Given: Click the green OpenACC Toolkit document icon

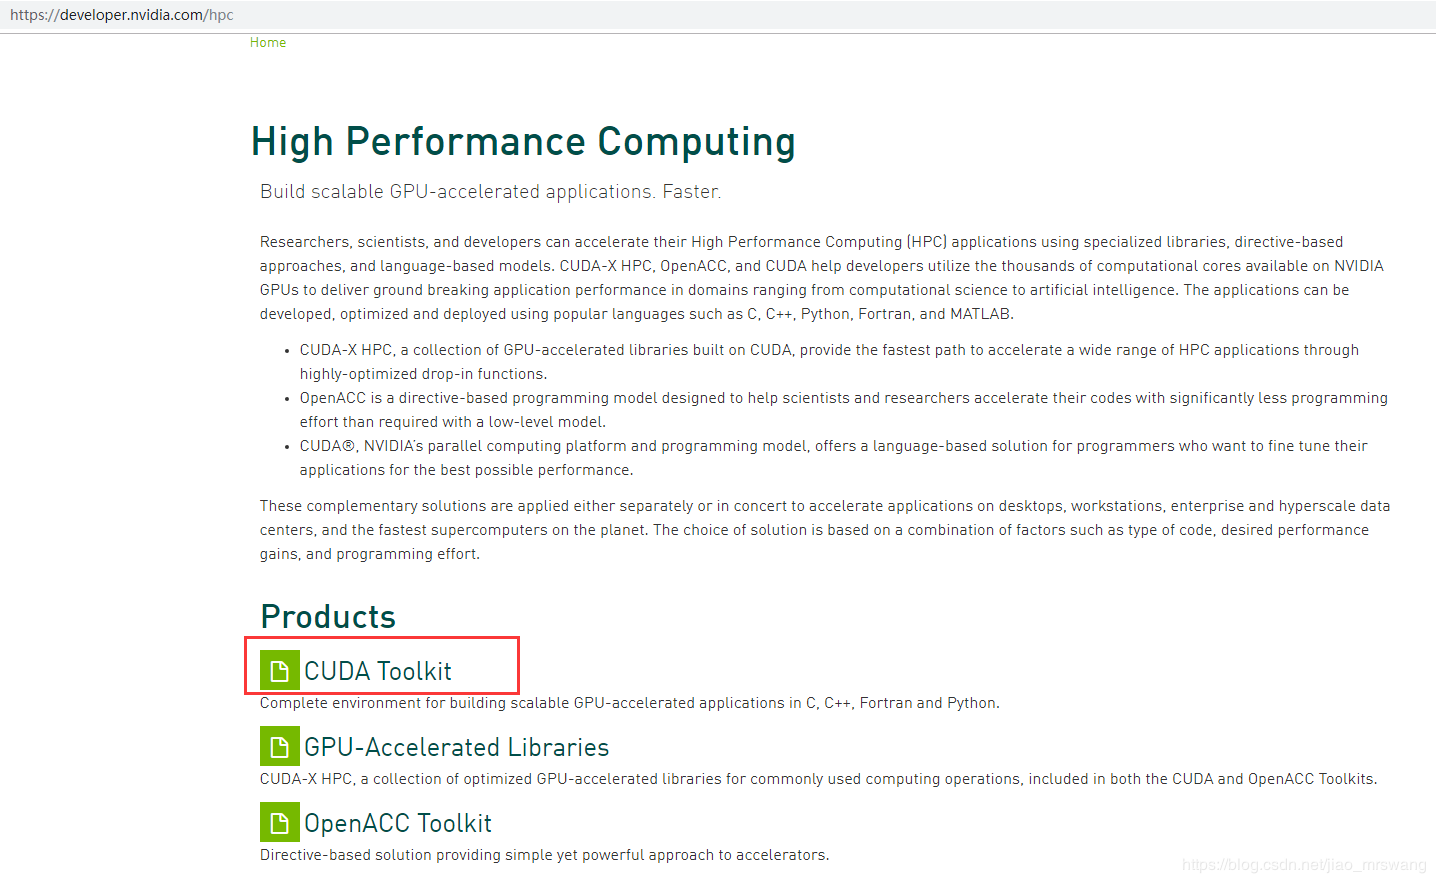Looking at the screenshot, I should click(279, 822).
